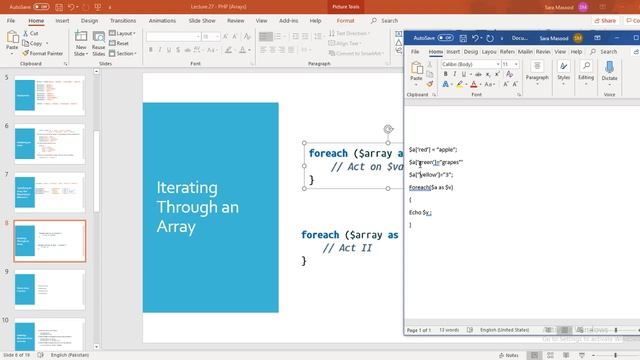Screen dimensions: 640x360
Task: Click Cut in PowerPoint clipboard group
Action: pos(31,33)
